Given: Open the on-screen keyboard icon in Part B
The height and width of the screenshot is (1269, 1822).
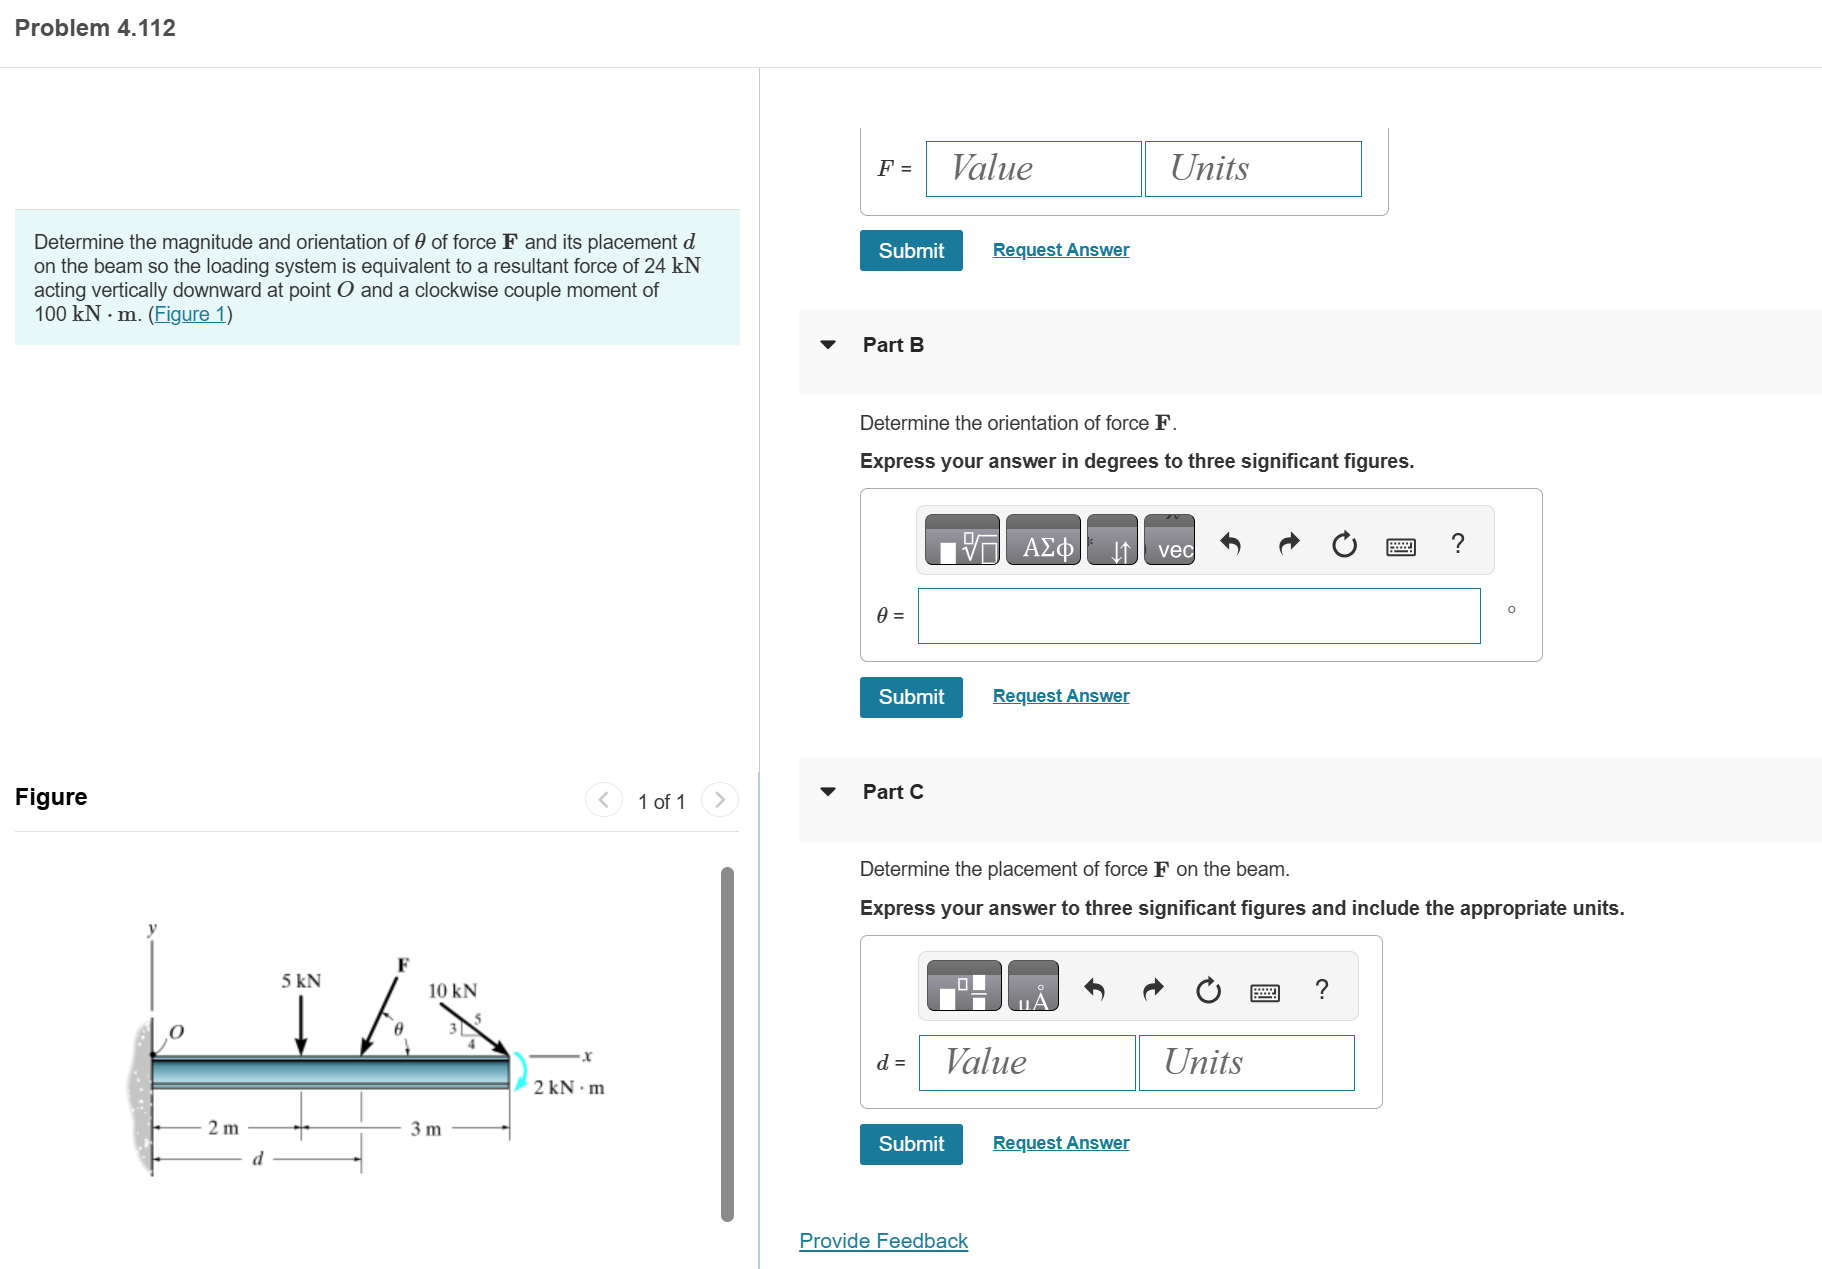Looking at the screenshot, I should (1401, 545).
